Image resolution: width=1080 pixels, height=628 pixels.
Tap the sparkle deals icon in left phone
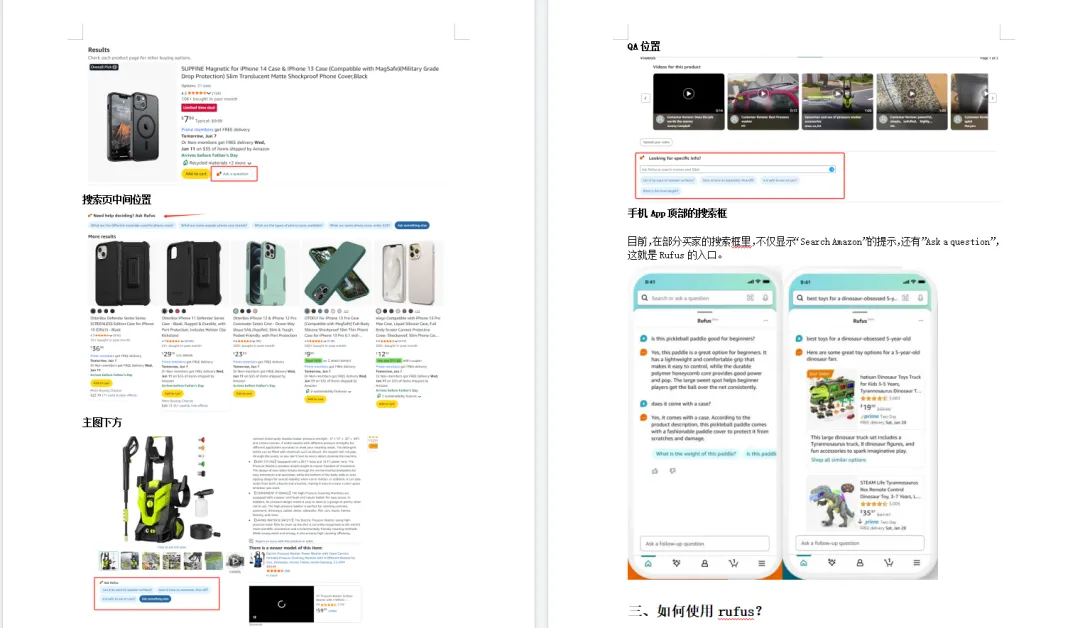point(676,563)
